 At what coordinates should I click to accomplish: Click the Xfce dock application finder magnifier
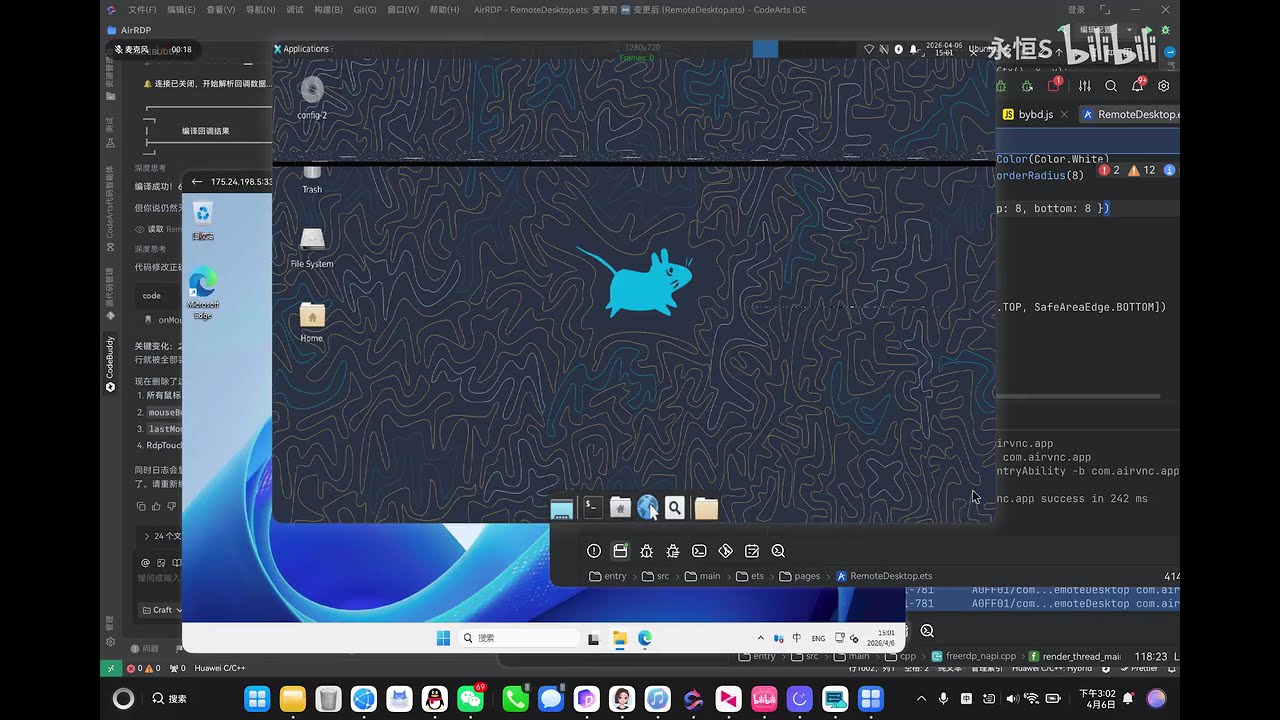(x=675, y=508)
